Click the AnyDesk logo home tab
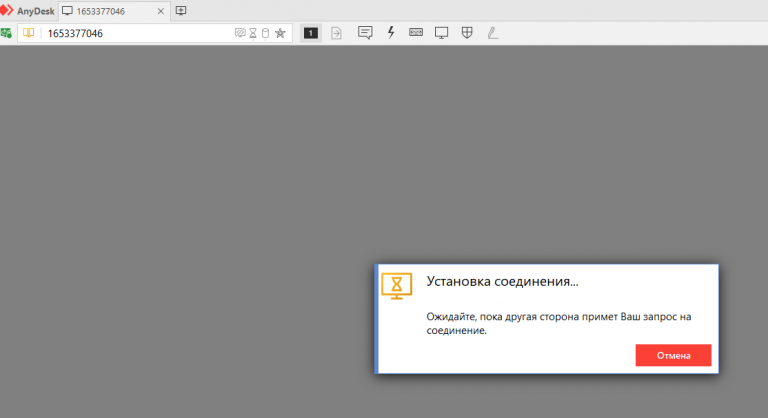Screen dimensions: 768x418 pos(27,11)
